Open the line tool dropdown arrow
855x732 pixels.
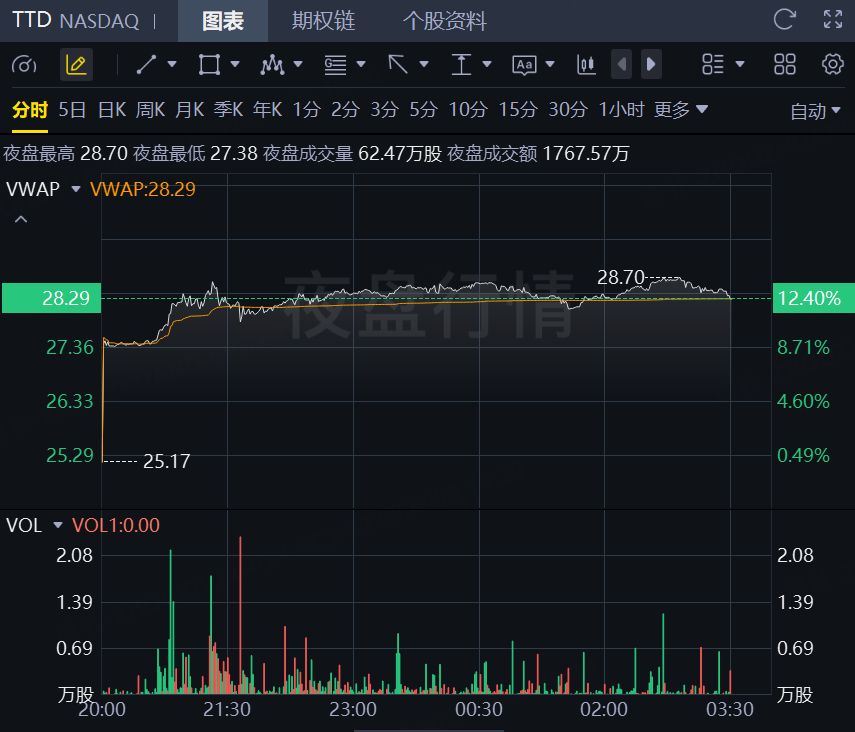pos(172,64)
